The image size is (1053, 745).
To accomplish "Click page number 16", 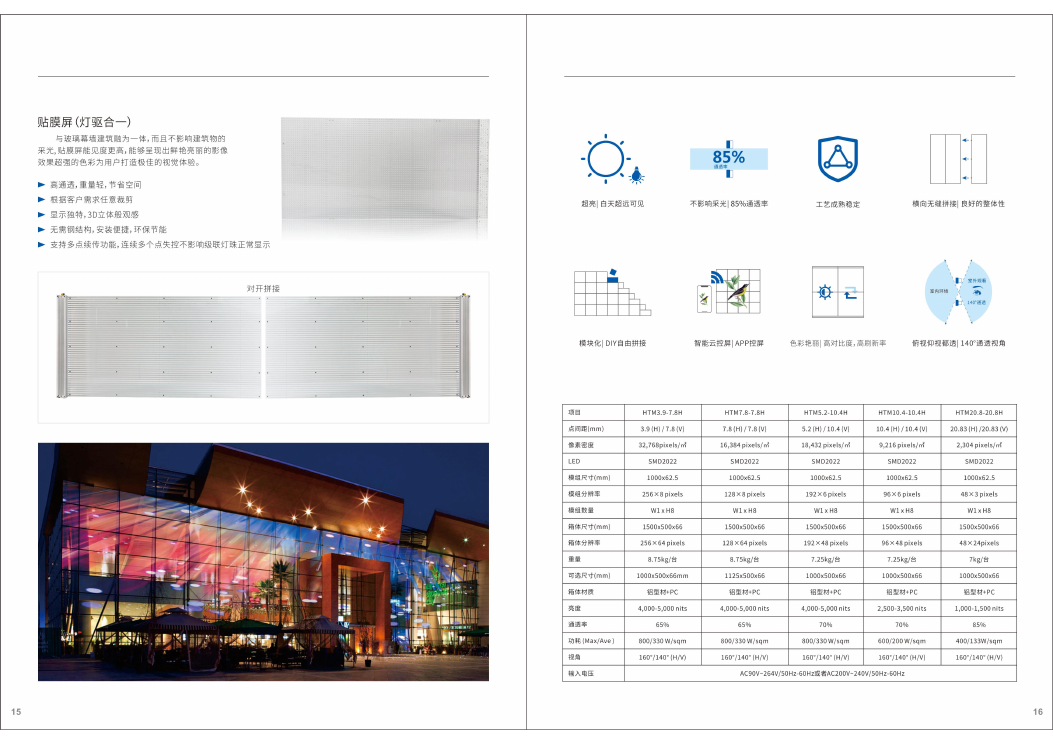I will pyautogui.click(x=1038, y=712).
